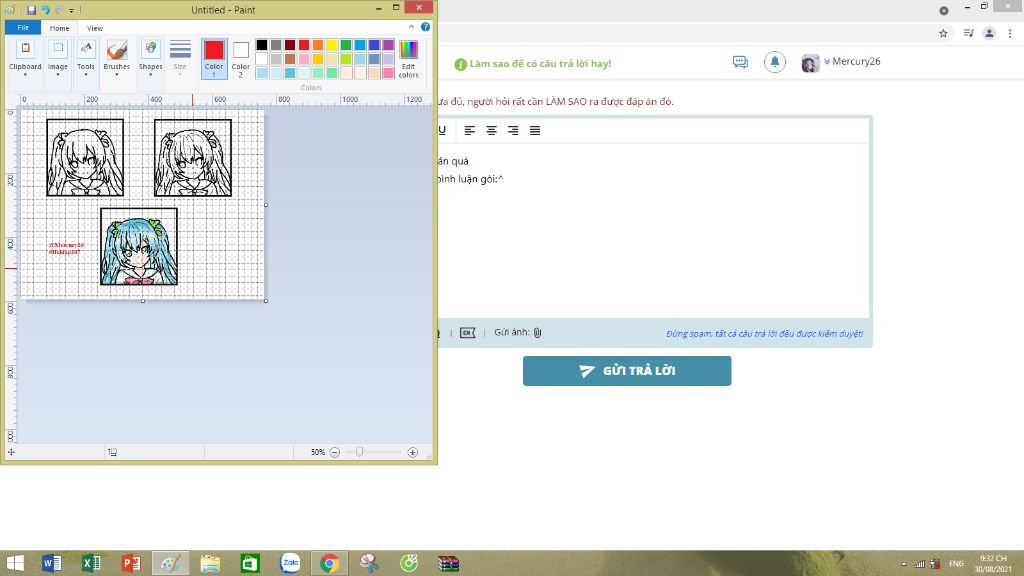The image size is (1024, 576).
Task: Open Chrome media control icon
Action: click(x=968, y=33)
